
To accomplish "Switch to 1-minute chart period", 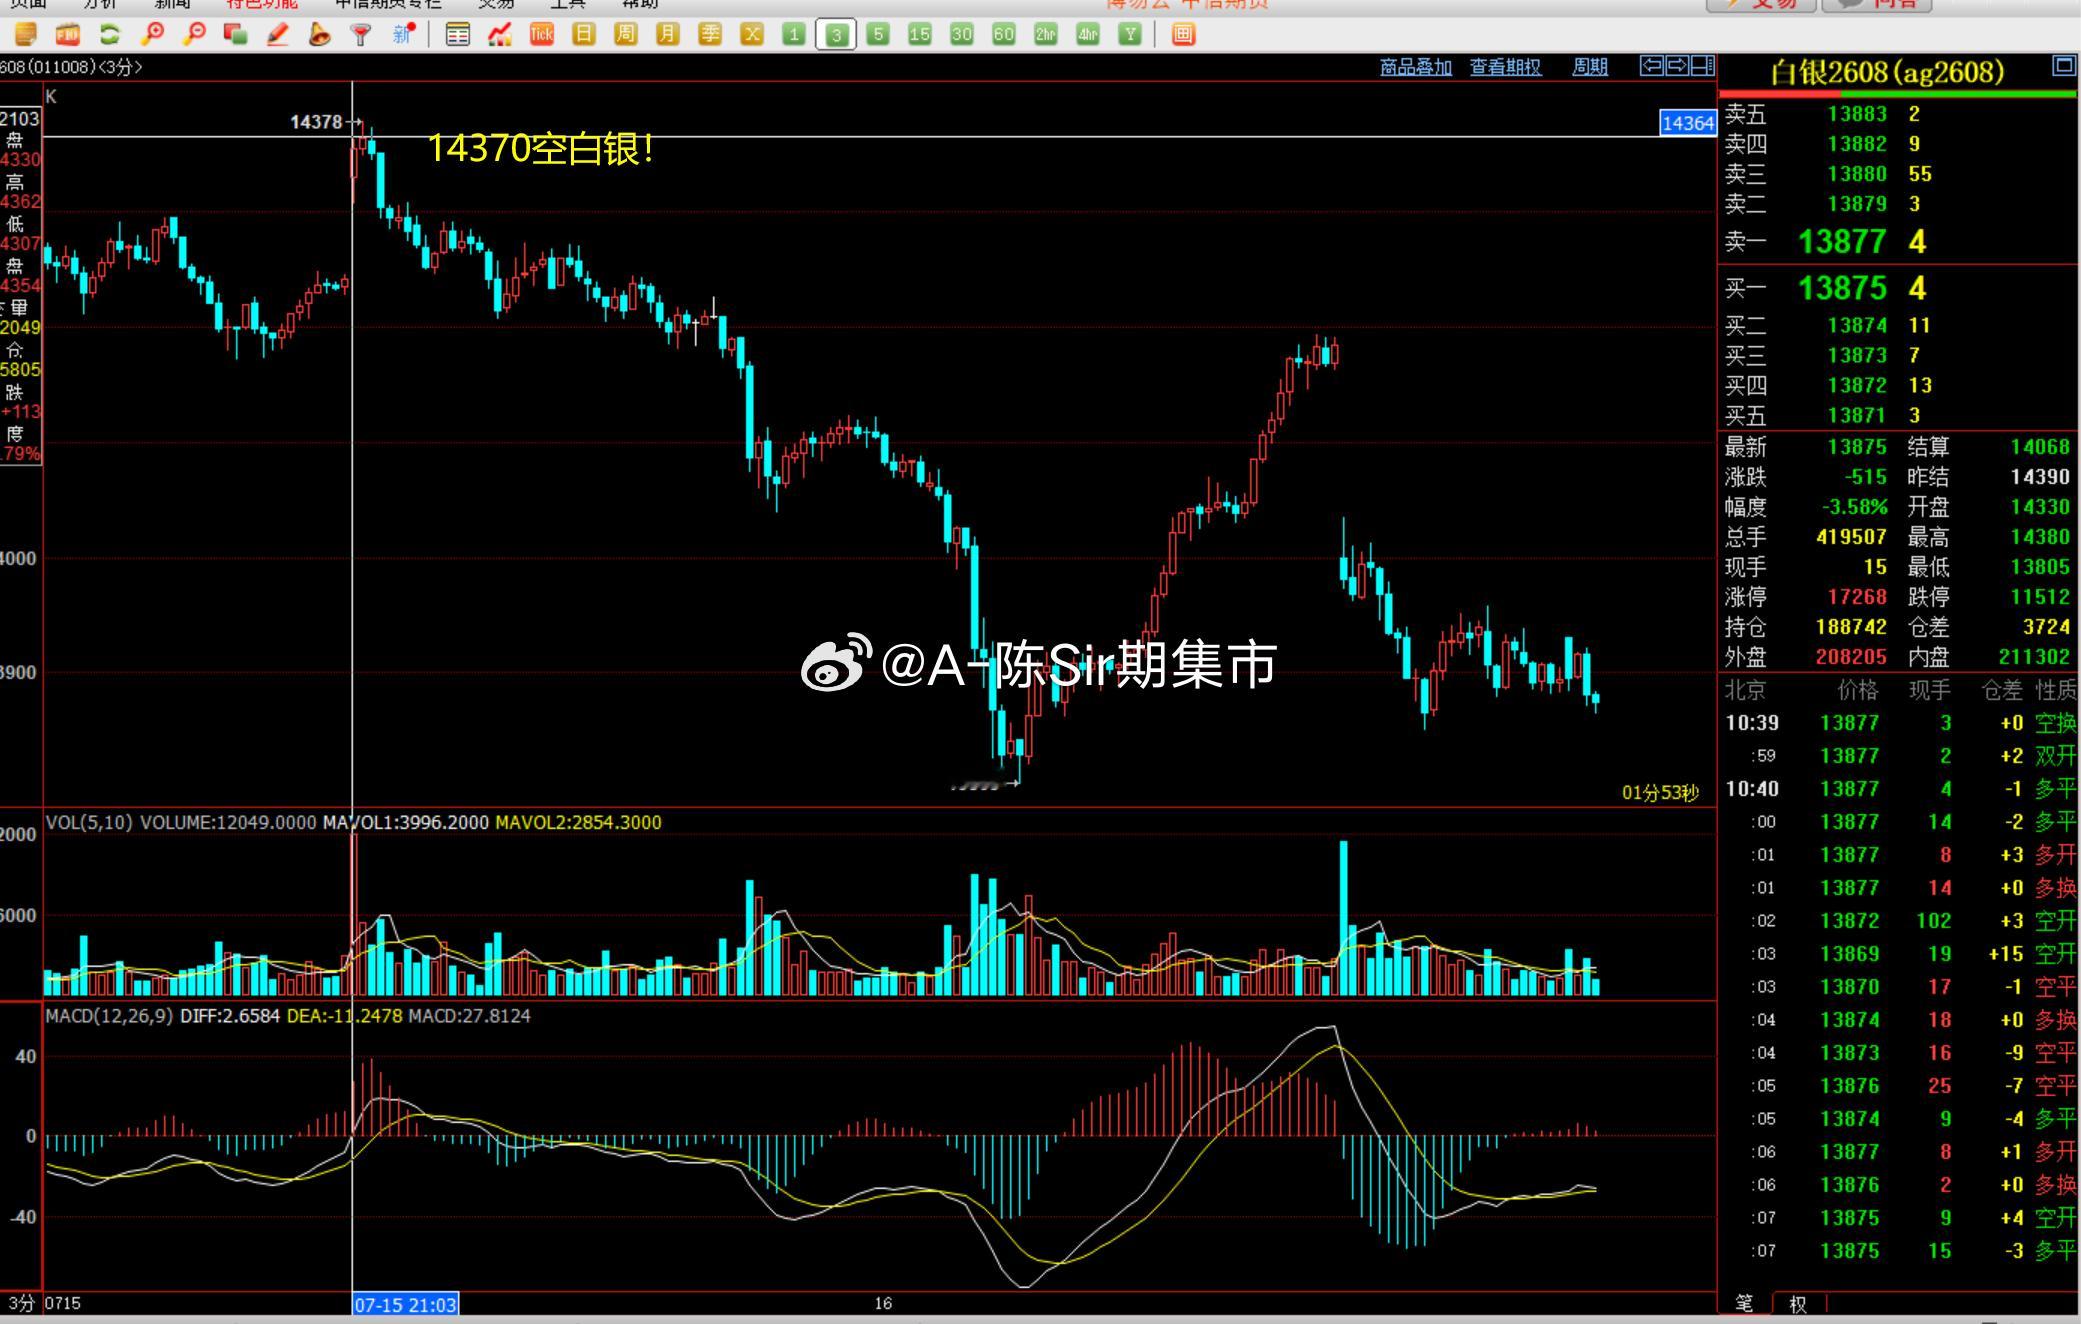I will (x=794, y=35).
